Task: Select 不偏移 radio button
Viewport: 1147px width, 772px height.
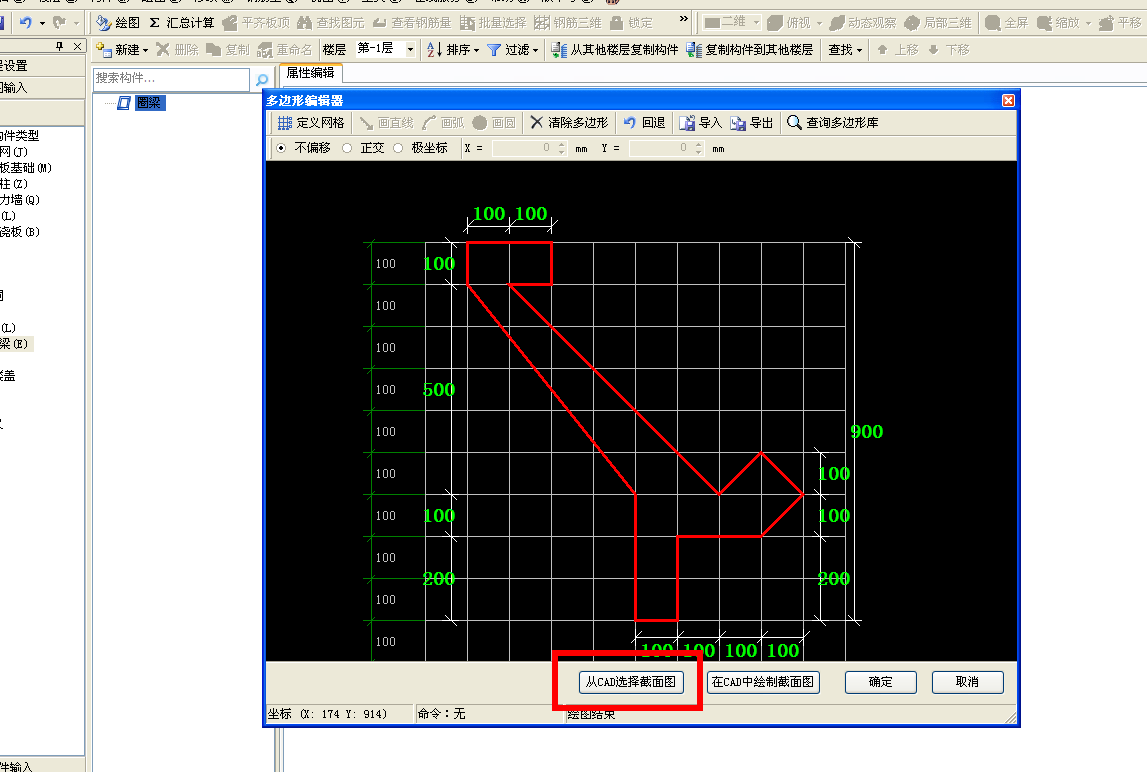Action: click(x=281, y=148)
